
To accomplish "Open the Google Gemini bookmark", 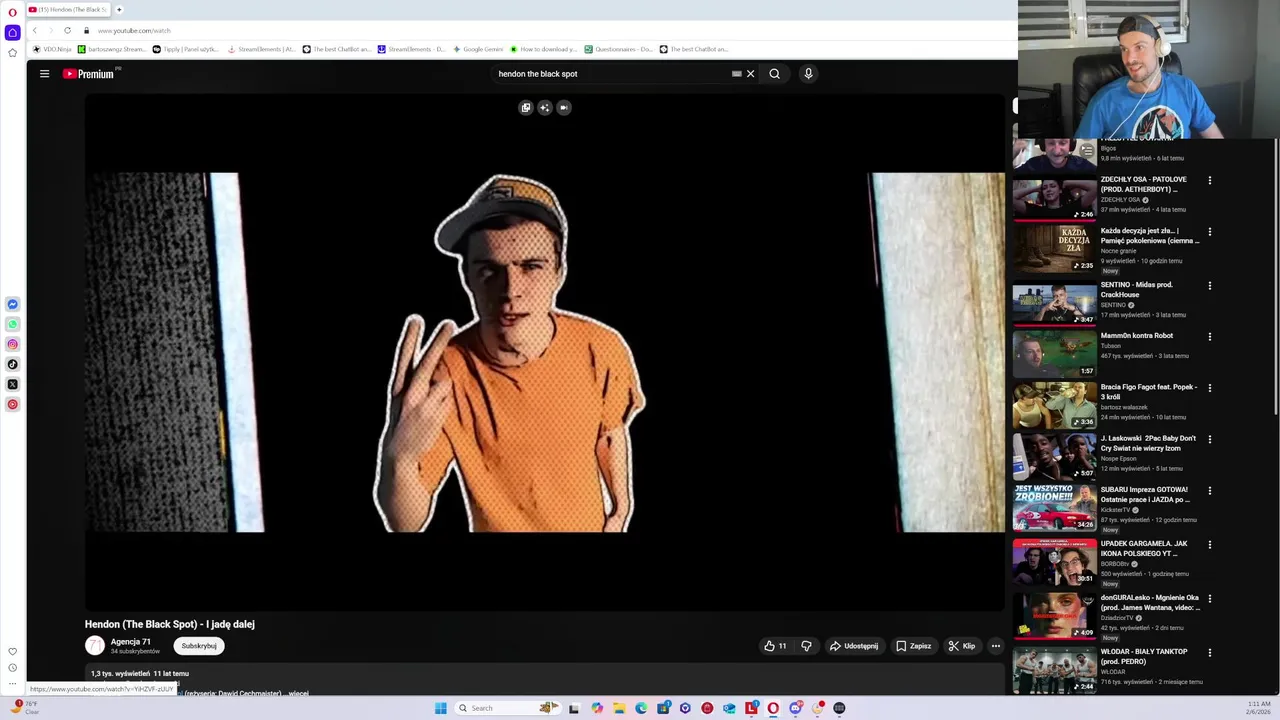I will [478, 49].
